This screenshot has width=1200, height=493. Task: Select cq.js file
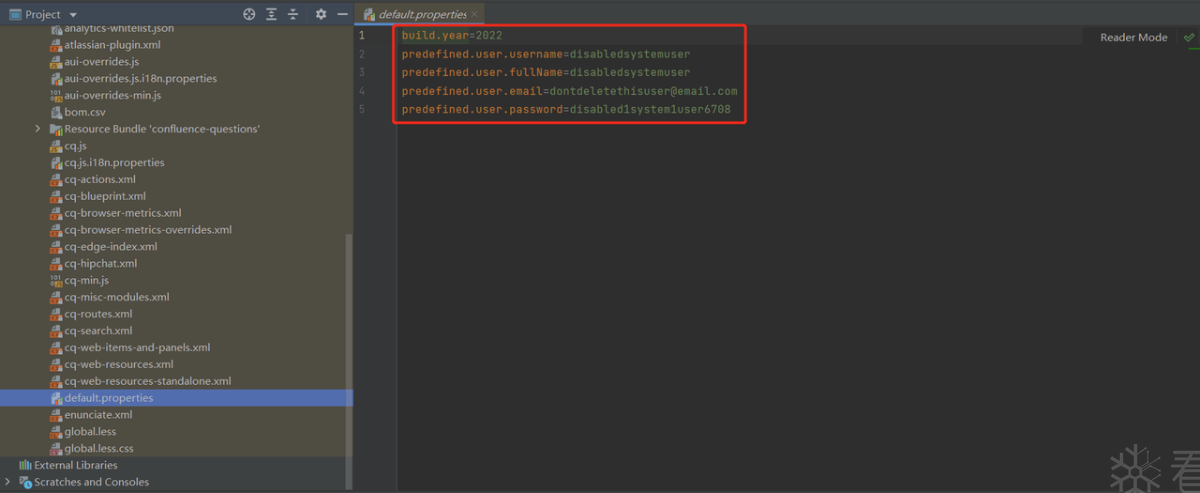tap(78, 146)
